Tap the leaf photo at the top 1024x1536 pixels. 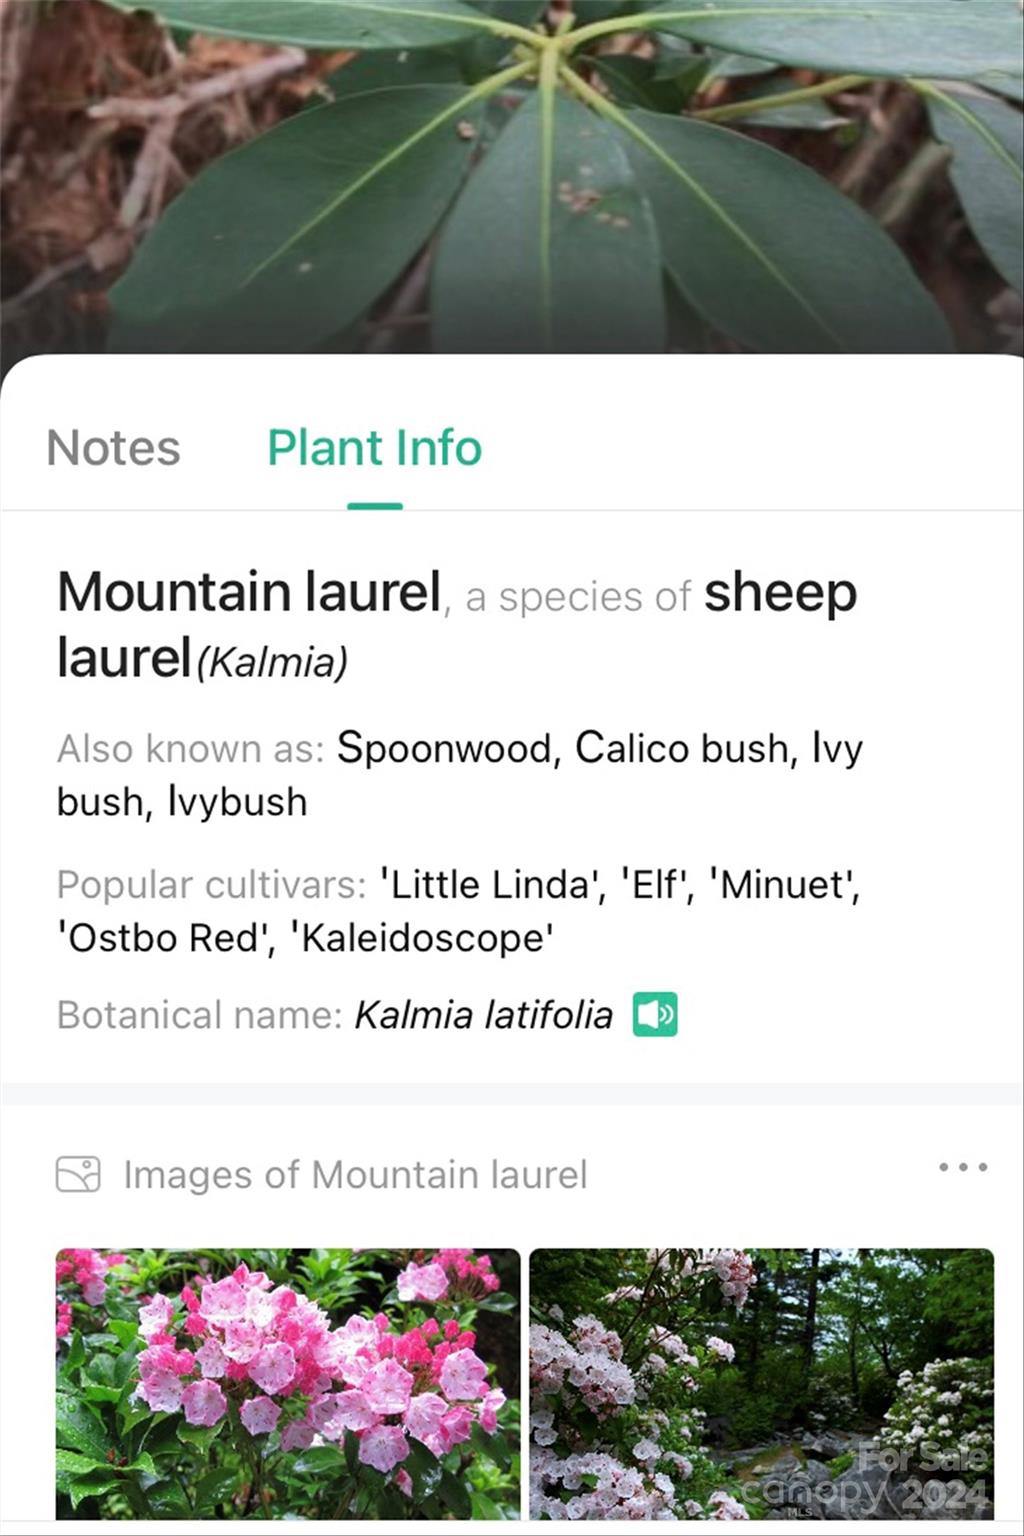pos(512,176)
